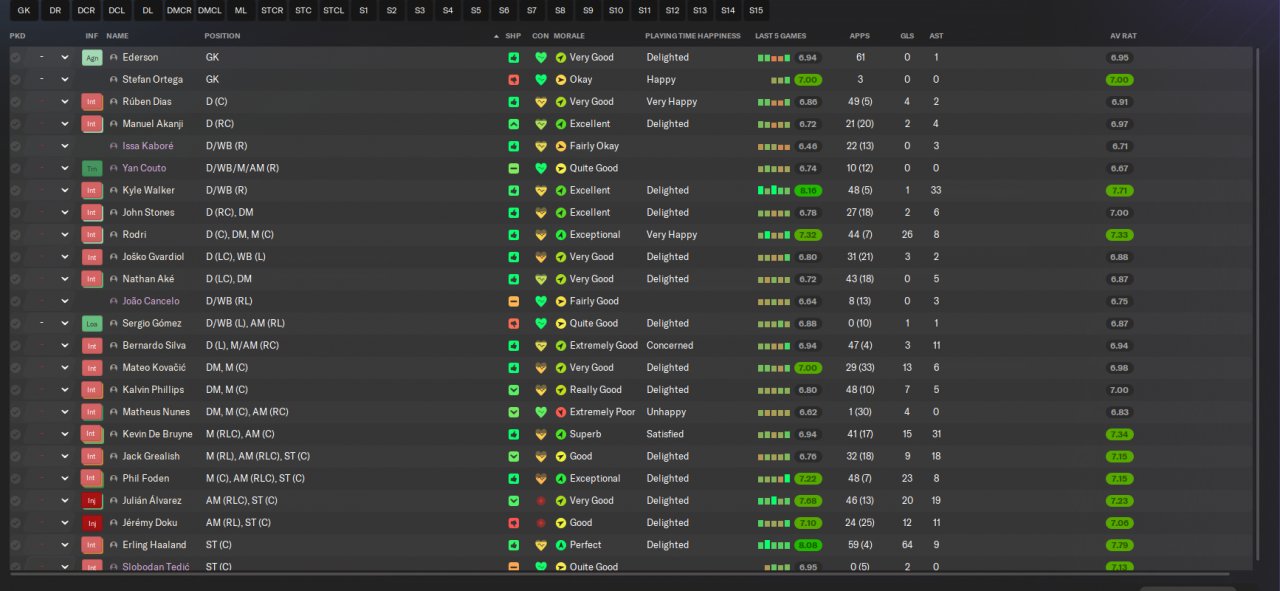Click Ederson's green match sharpness icon
Viewport: 1280px width, 591px height.
point(514,57)
